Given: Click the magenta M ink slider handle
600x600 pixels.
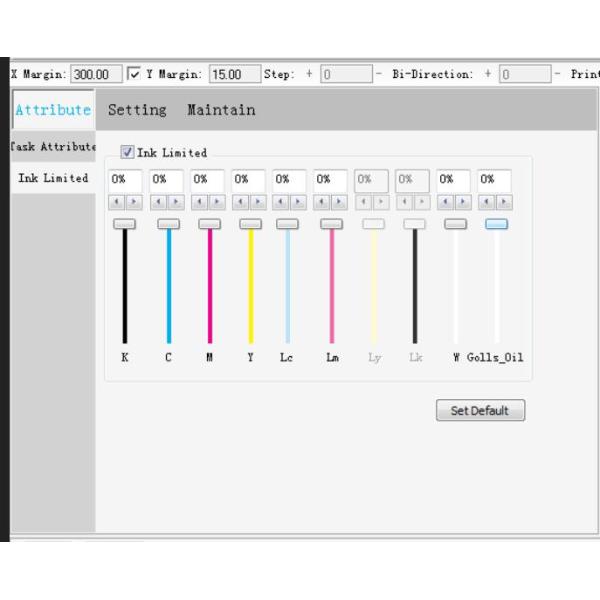Looking at the screenshot, I should pyautogui.click(x=209, y=224).
